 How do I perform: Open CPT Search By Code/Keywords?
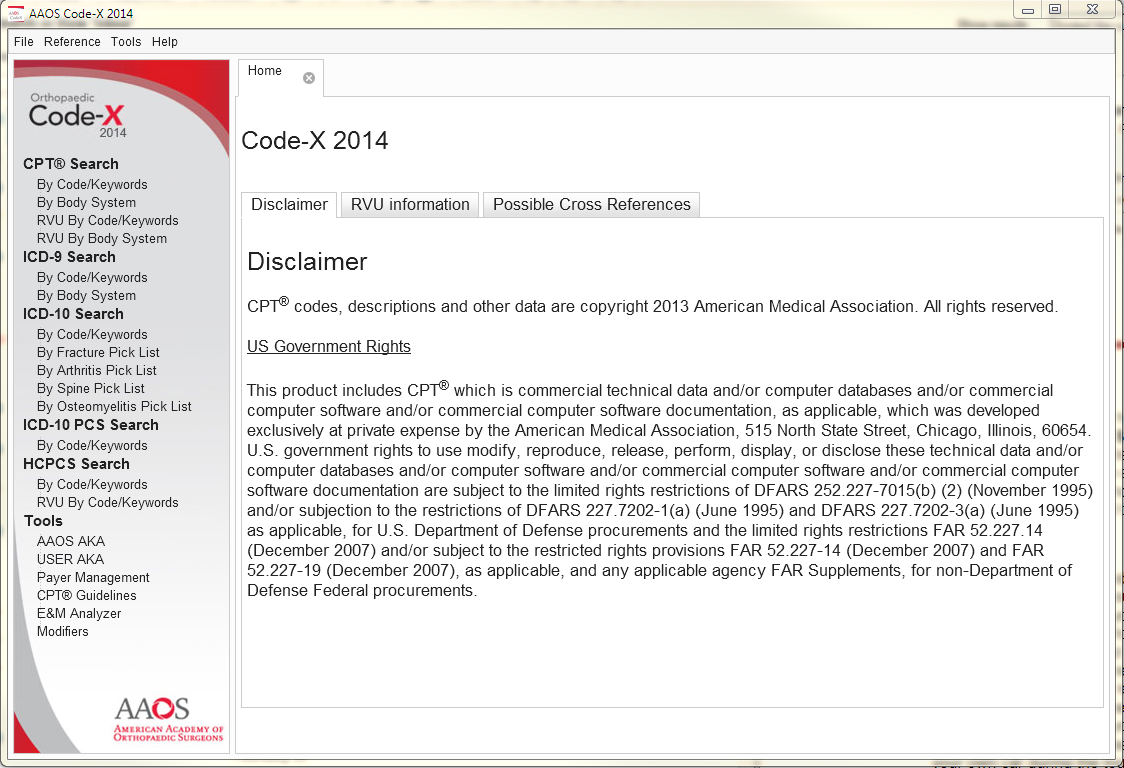point(92,184)
